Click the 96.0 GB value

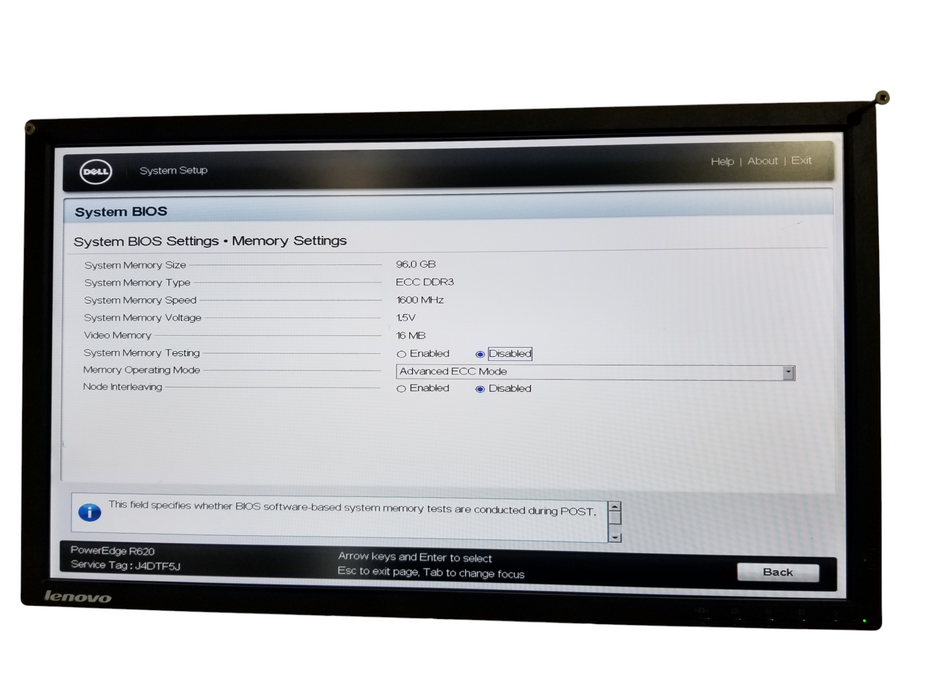[416, 264]
